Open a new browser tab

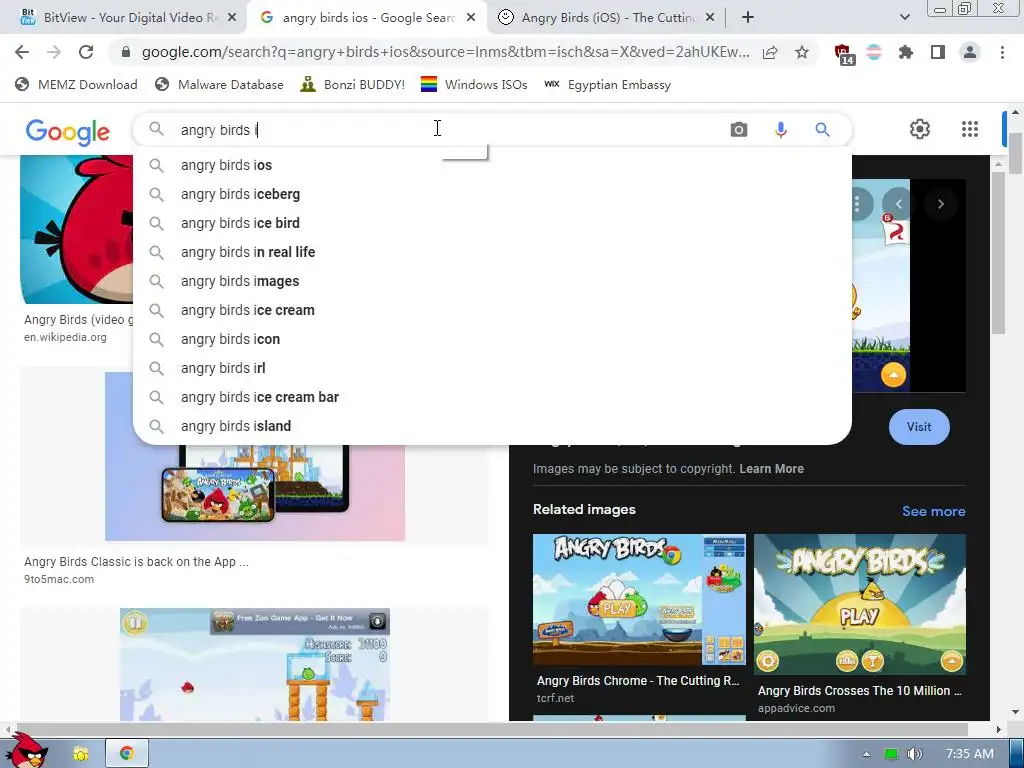[748, 18]
